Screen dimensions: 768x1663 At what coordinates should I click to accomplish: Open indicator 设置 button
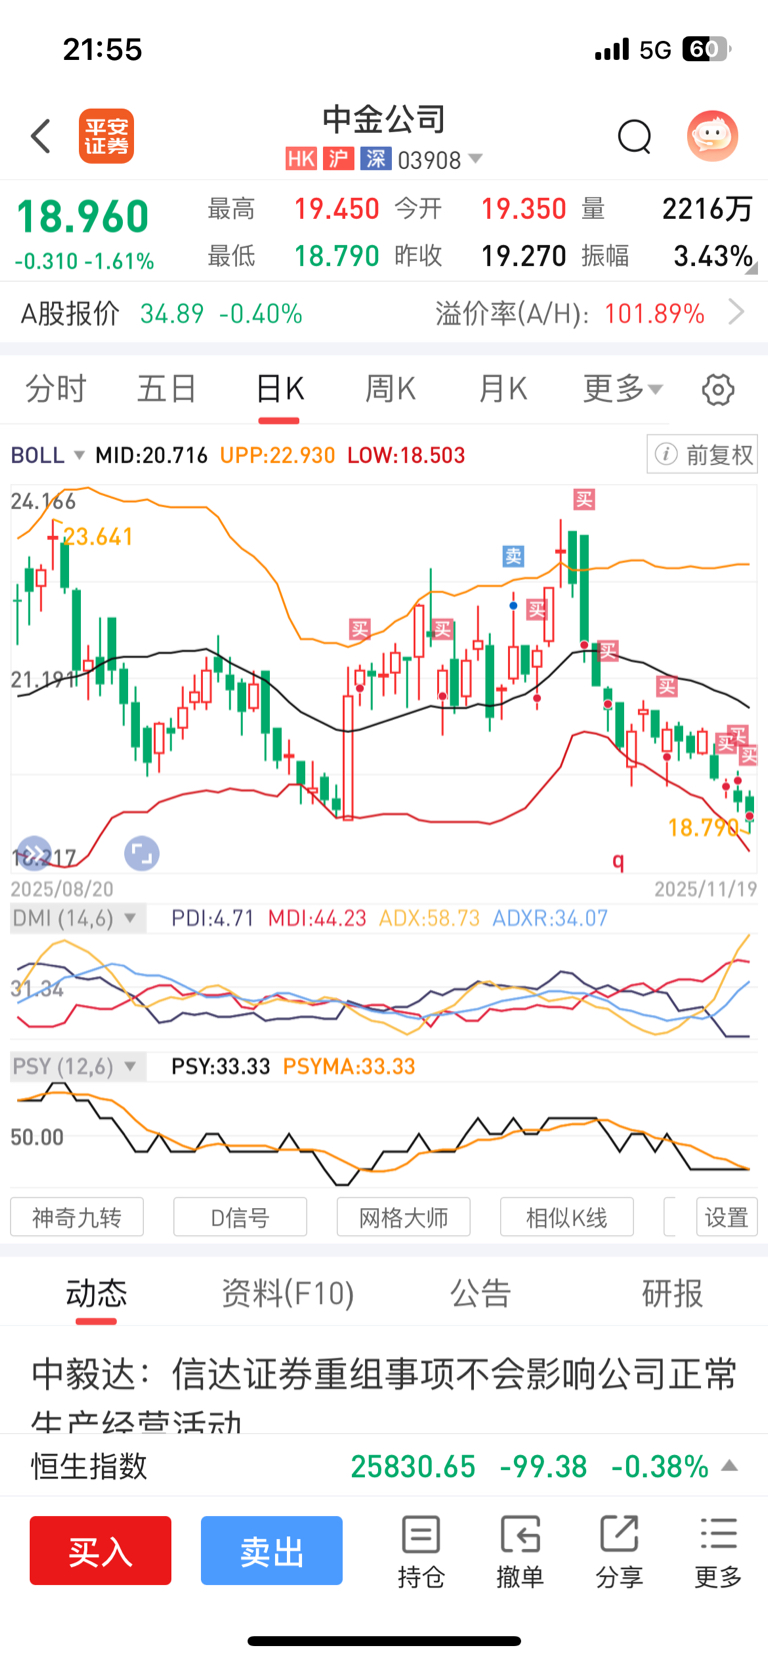[727, 1217]
